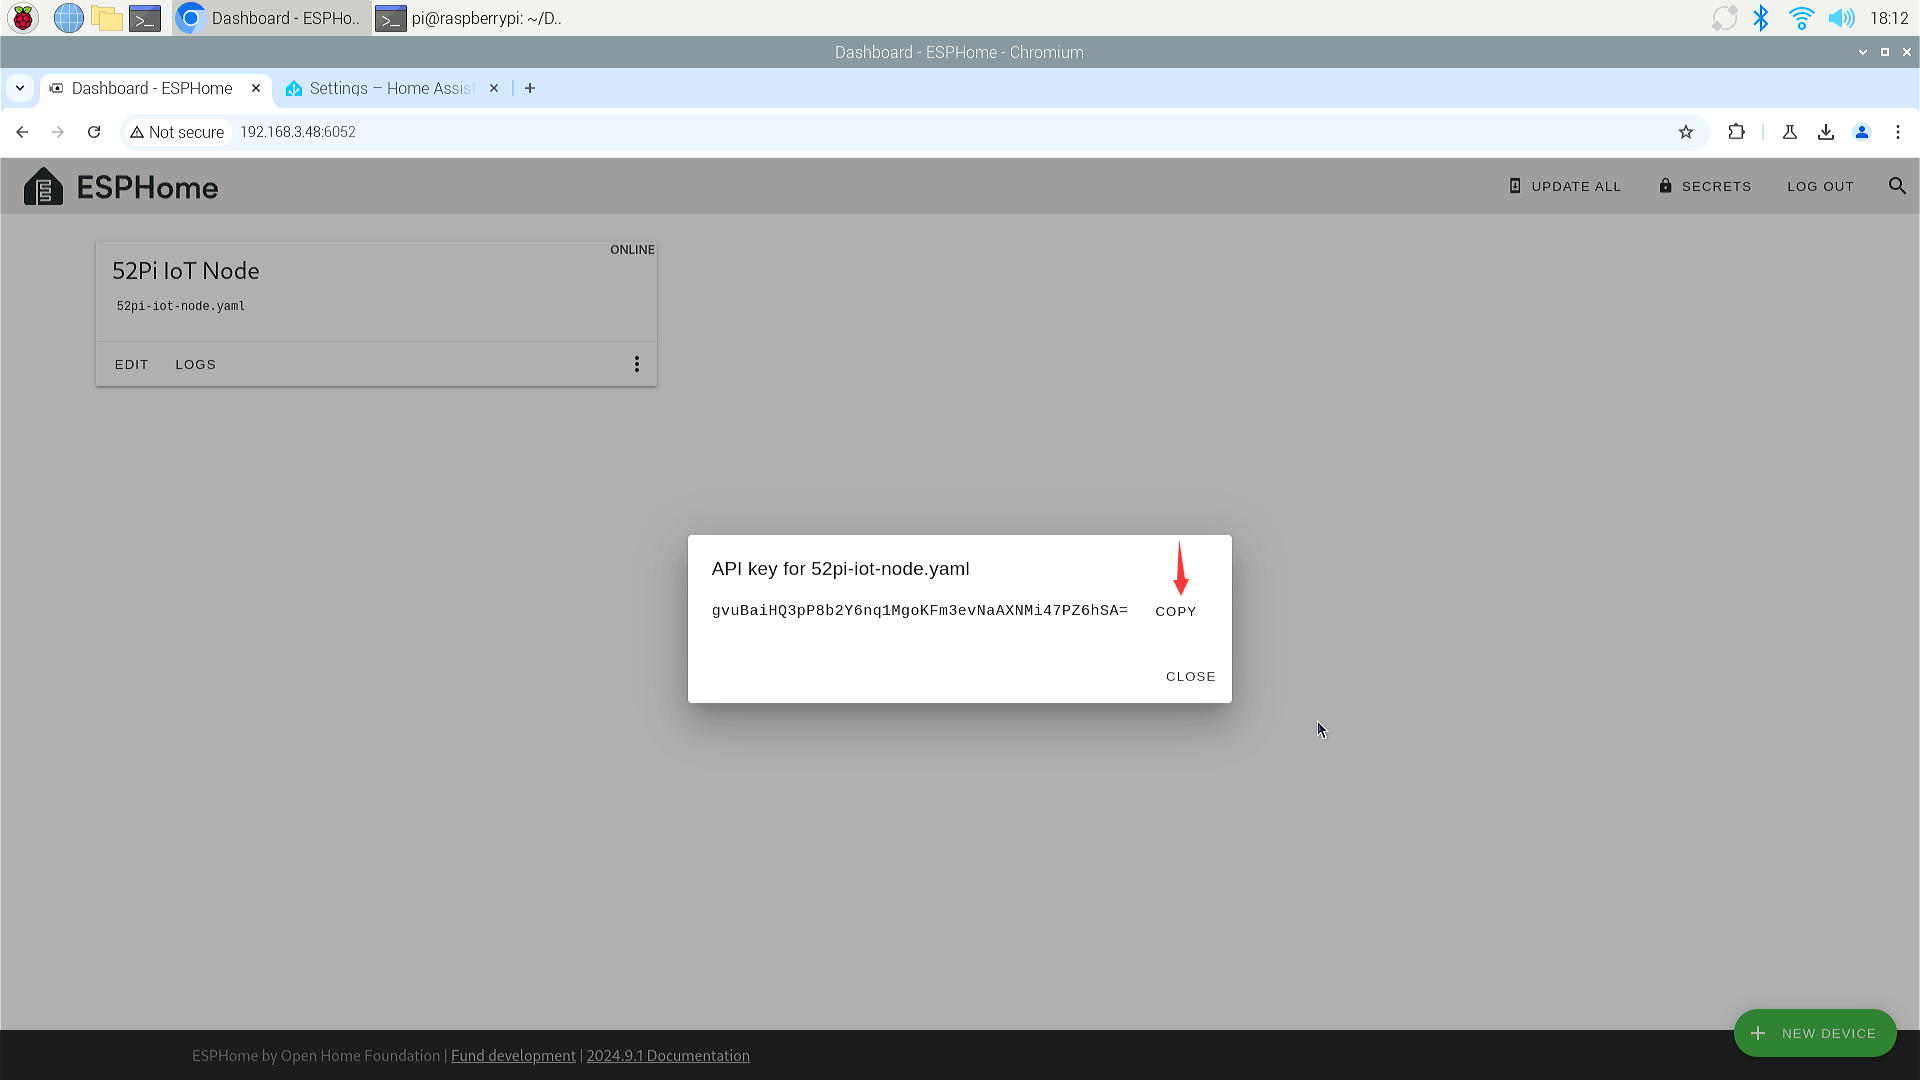Viewport: 1920px width, 1080px height.
Task: Select the API key string text
Action: click(x=919, y=611)
